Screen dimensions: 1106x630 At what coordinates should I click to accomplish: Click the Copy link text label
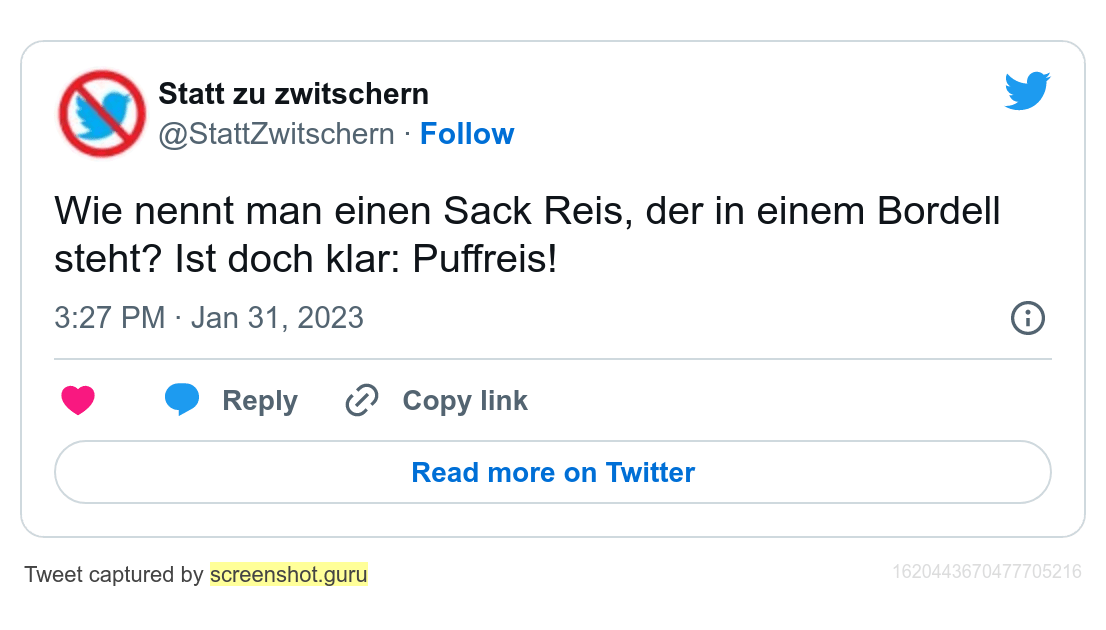pos(465,401)
